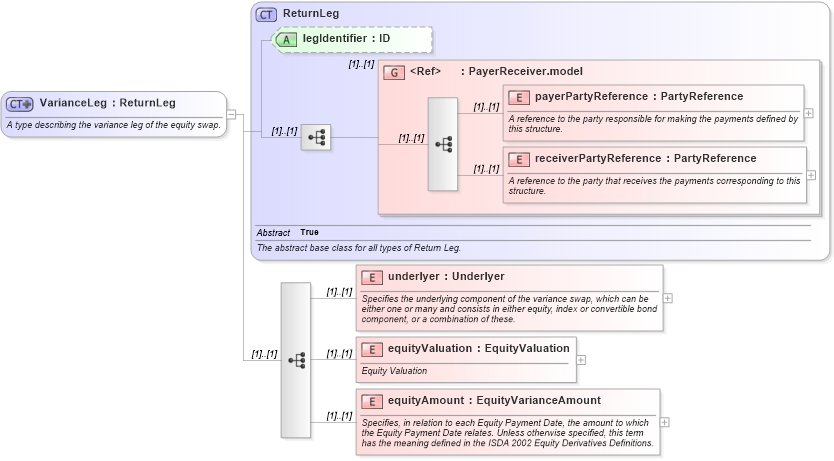Select 'equityAmount : EquityVarianceAmount' label
This screenshot has height=461, width=834.
[494, 401]
